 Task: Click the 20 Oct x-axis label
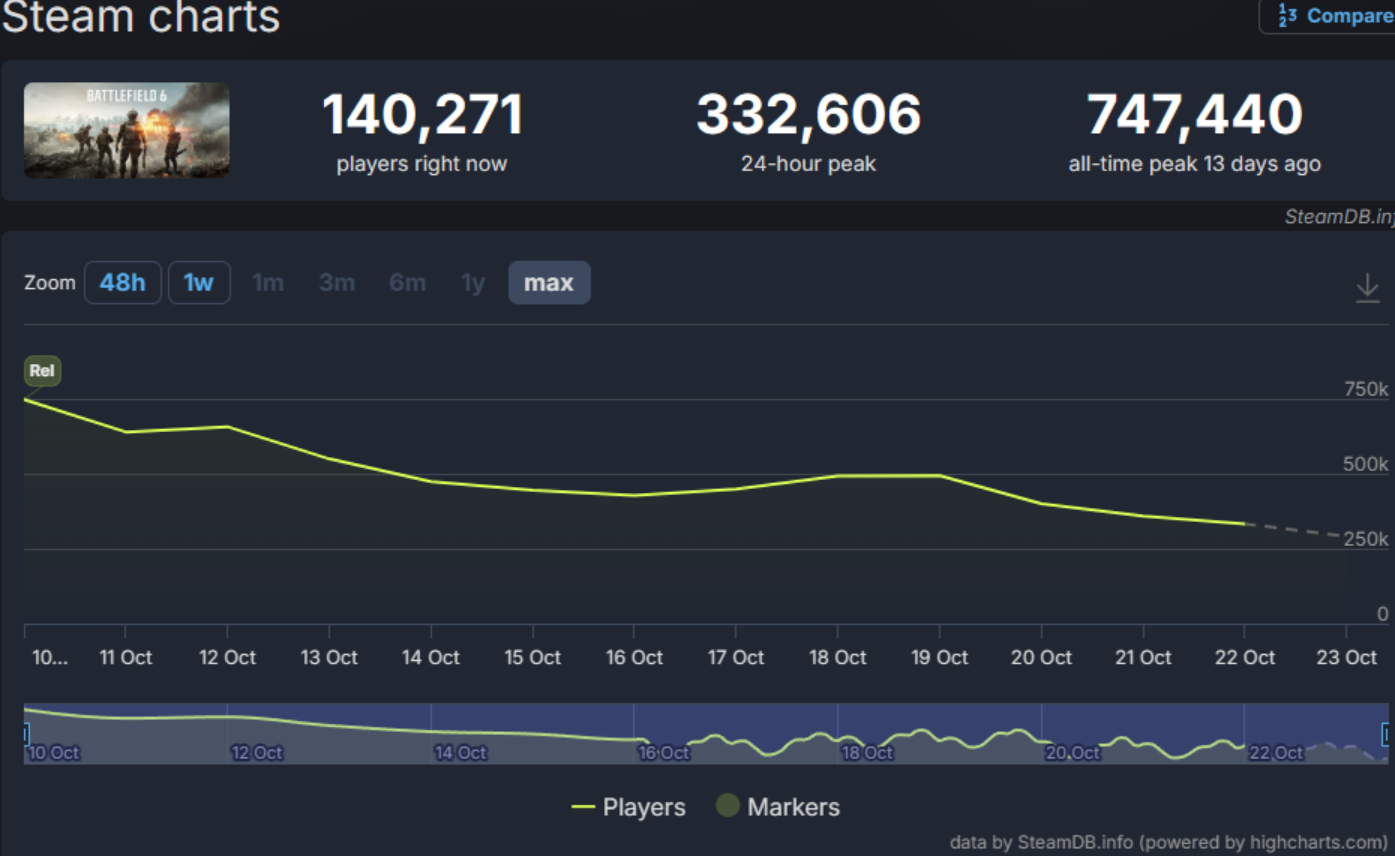click(x=1041, y=657)
